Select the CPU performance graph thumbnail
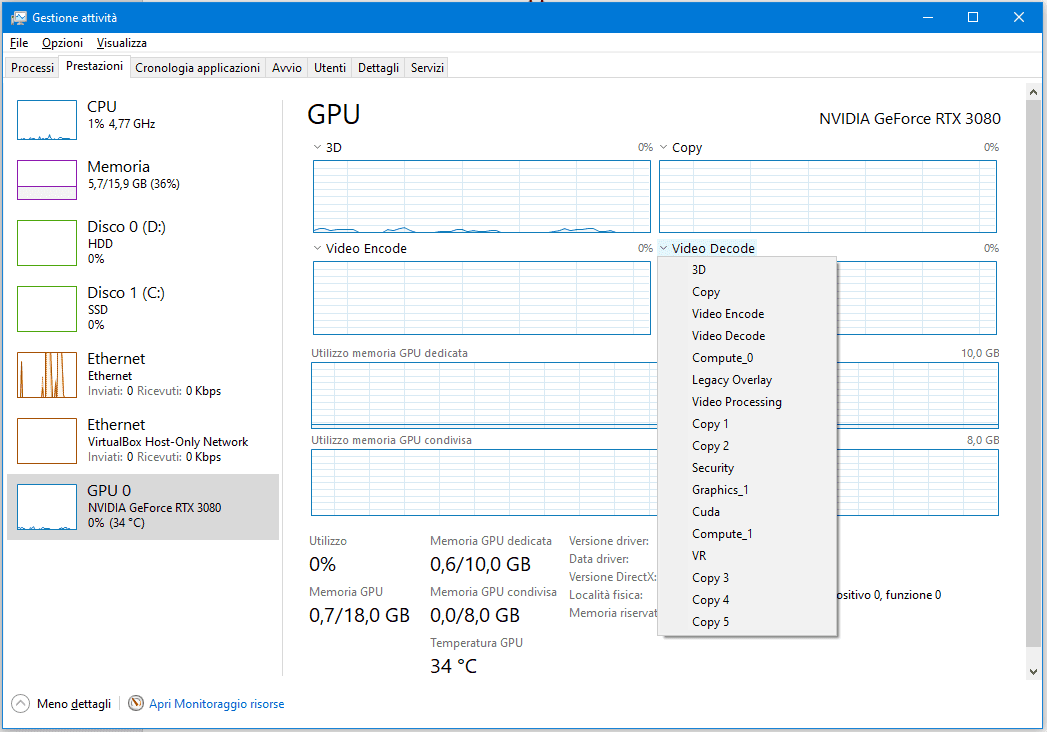Viewport: 1047px width, 732px height. click(x=47, y=120)
